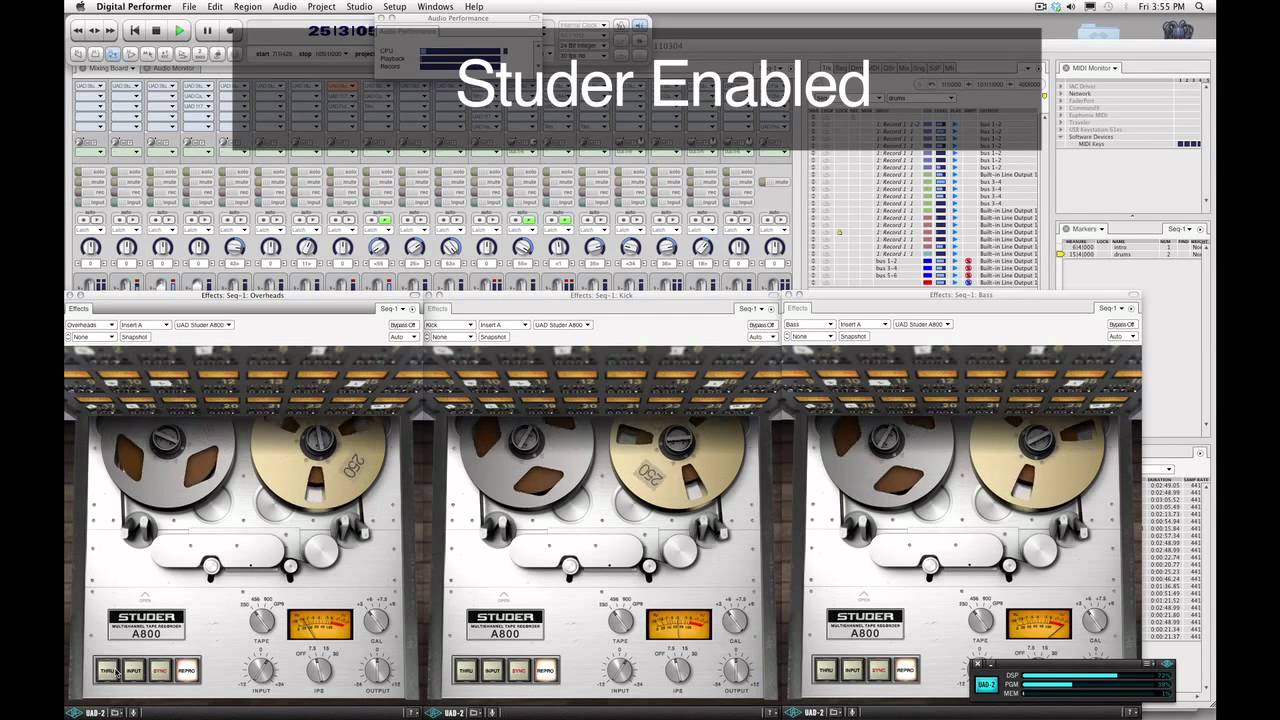Click the VU meter on Kick Studer
This screenshot has width=1280, height=720.
point(679,624)
